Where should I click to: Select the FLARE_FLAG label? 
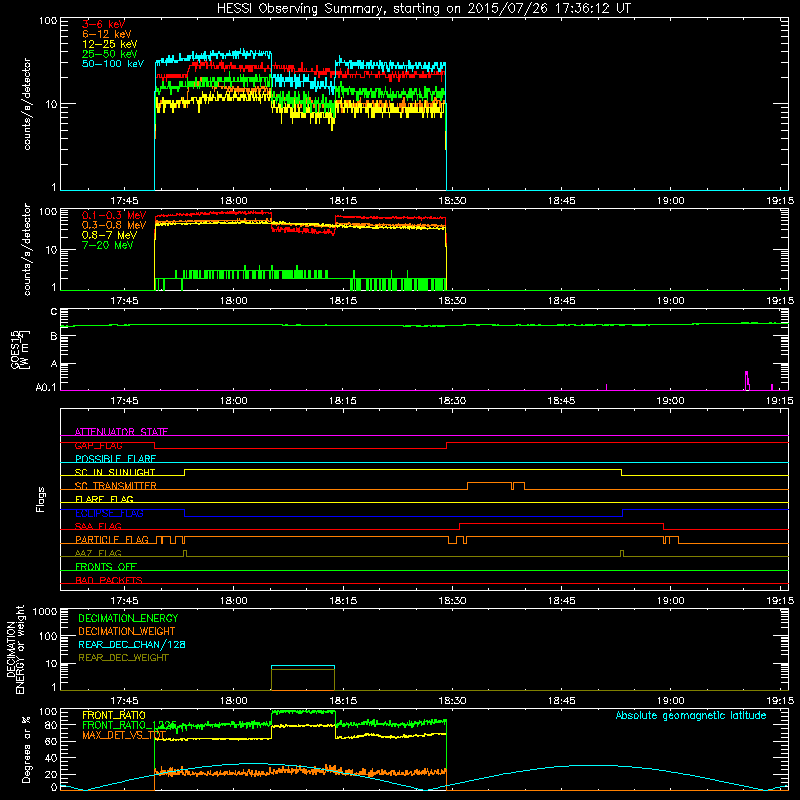[x=104, y=499]
